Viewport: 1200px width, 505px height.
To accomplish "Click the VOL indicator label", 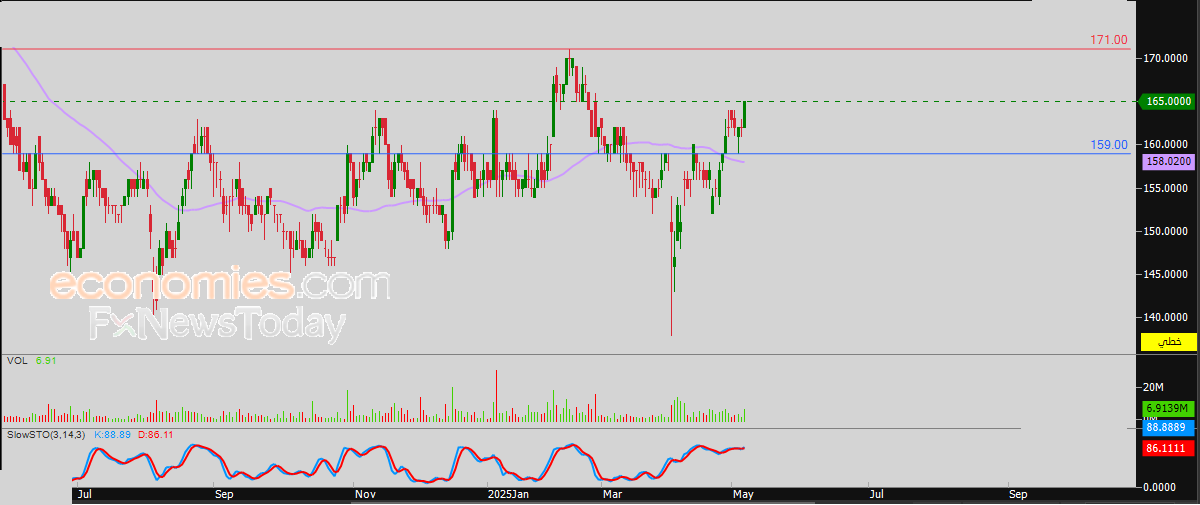I will tap(16, 360).
